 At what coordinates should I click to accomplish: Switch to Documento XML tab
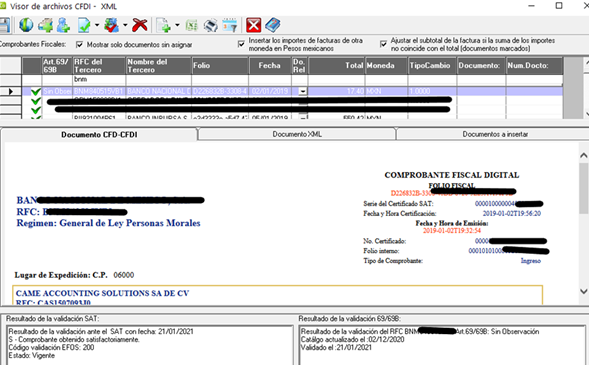click(297, 134)
